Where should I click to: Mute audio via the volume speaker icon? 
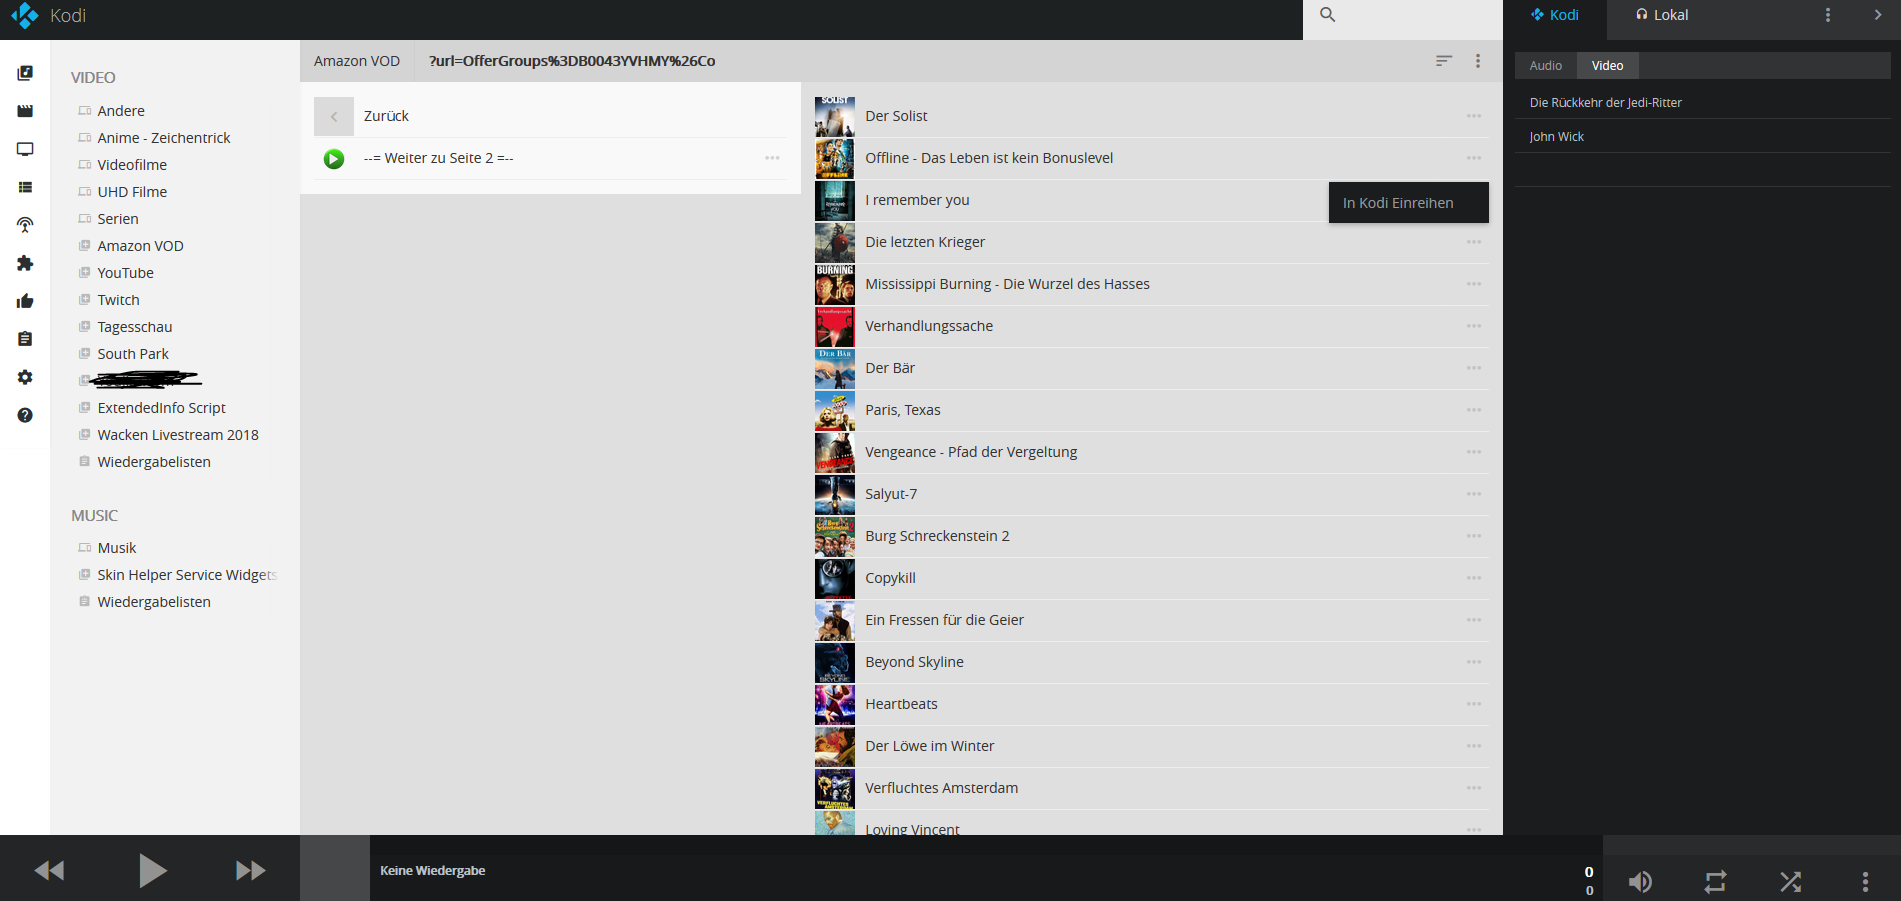pos(1640,882)
